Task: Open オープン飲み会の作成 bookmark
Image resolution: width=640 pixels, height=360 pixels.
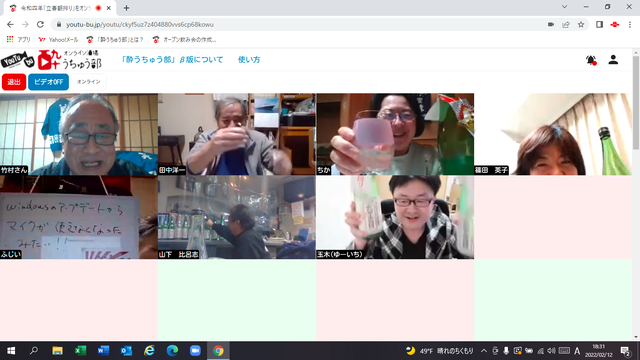Action: click(x=184, y=40)
